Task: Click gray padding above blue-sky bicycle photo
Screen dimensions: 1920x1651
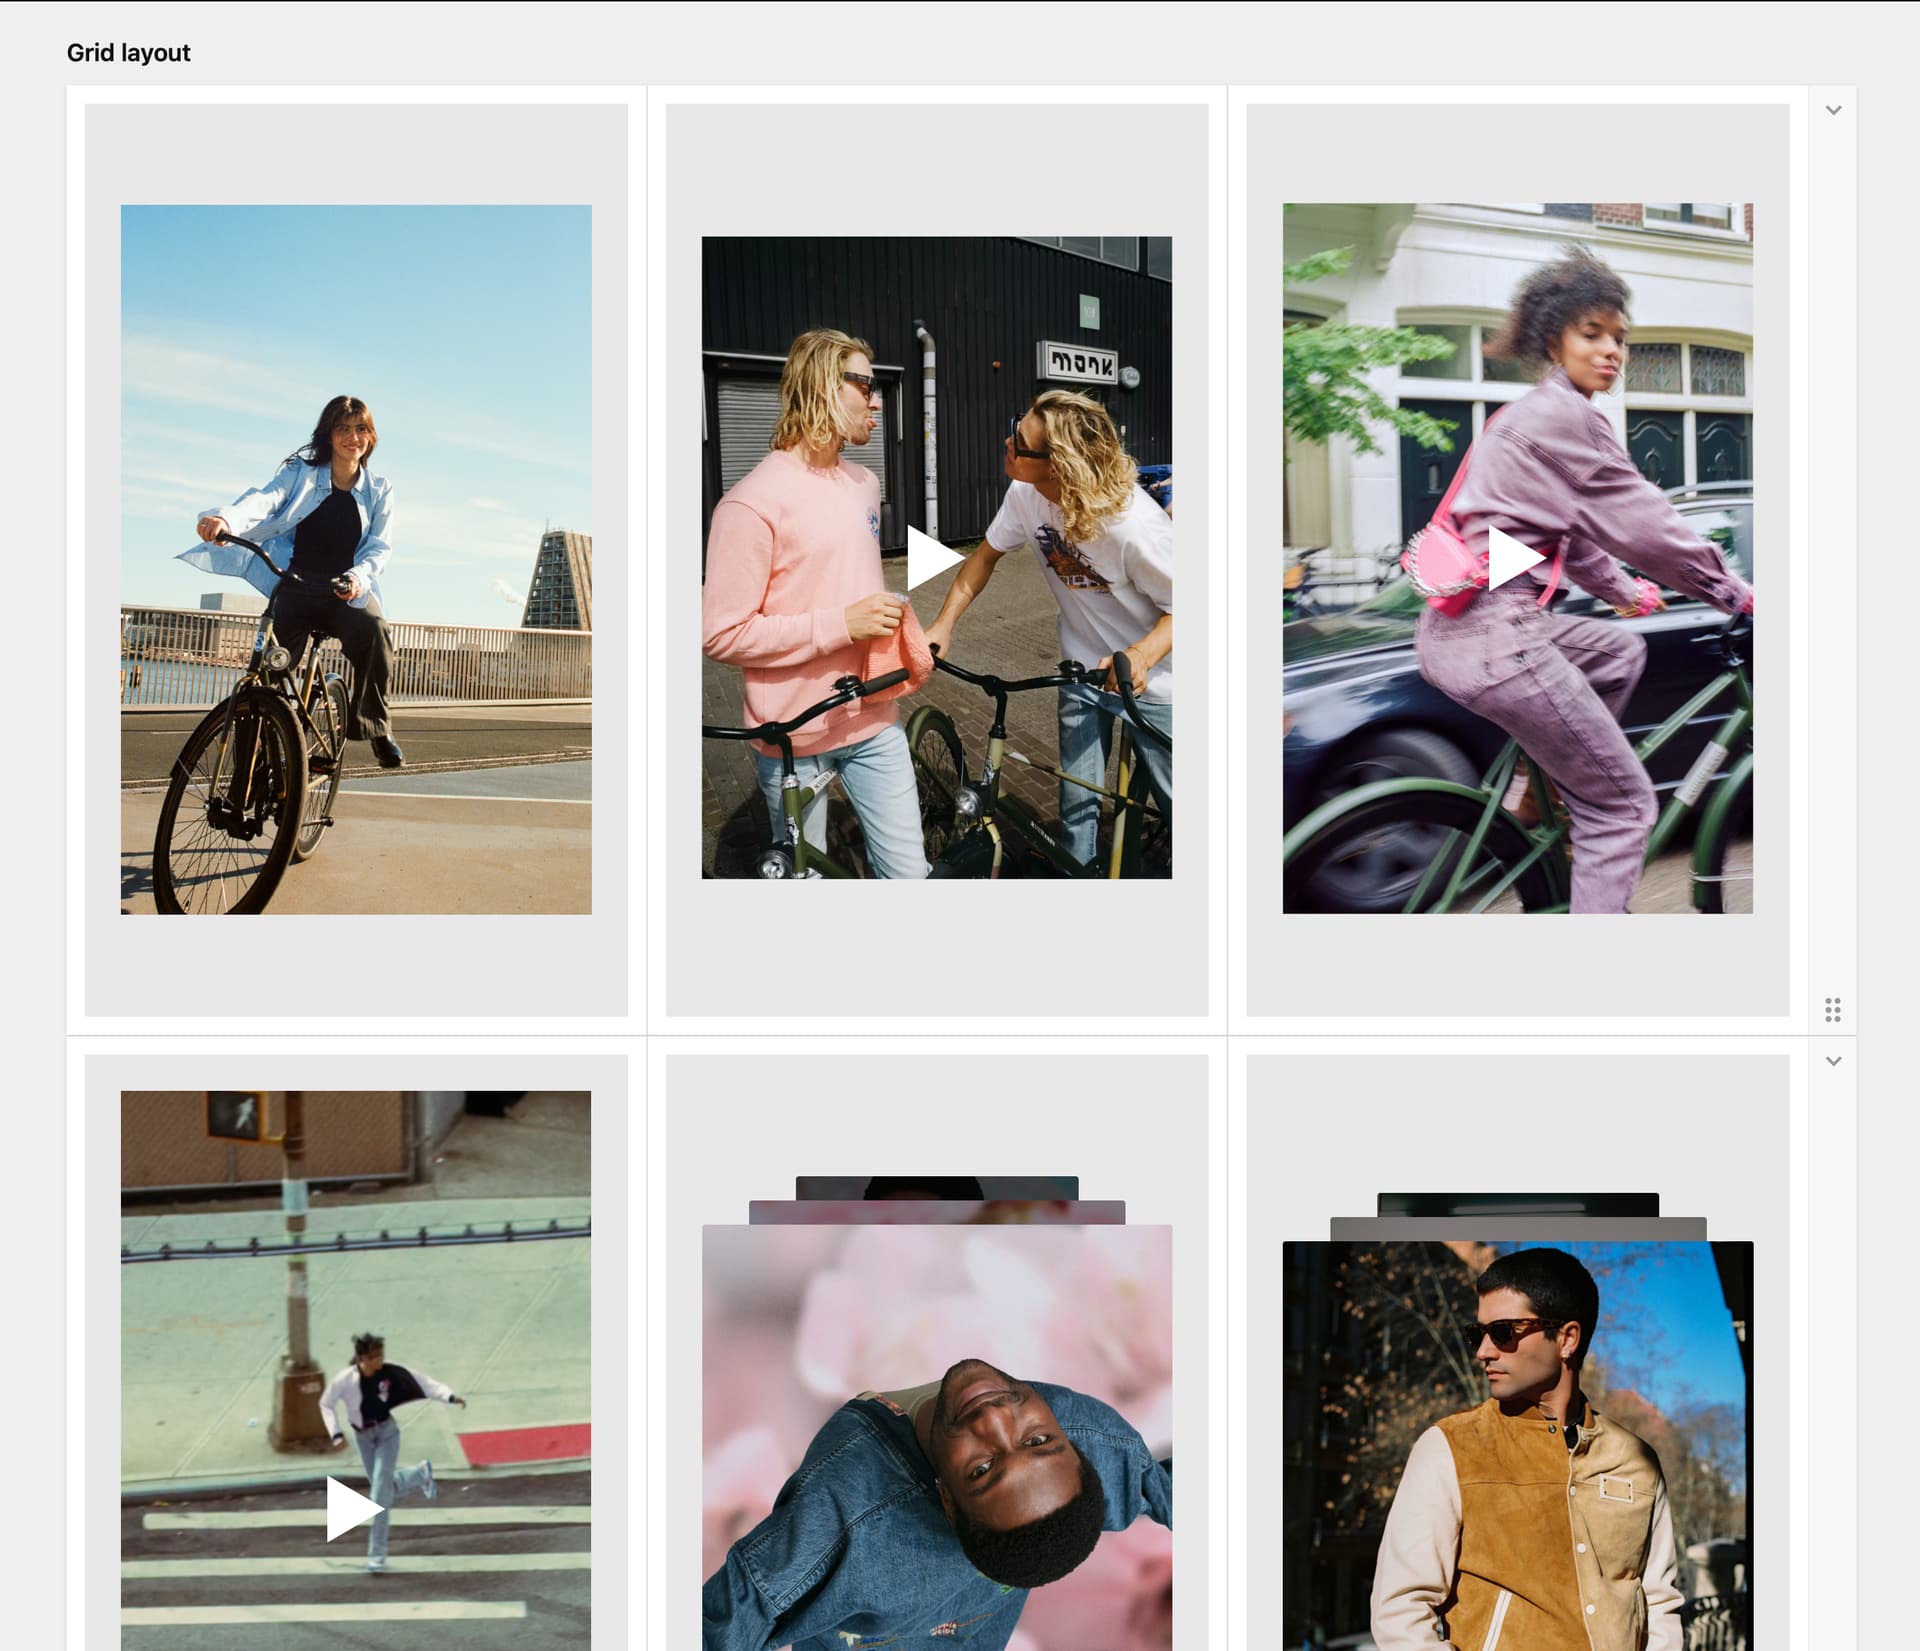Action: click(x=356, y=155)
